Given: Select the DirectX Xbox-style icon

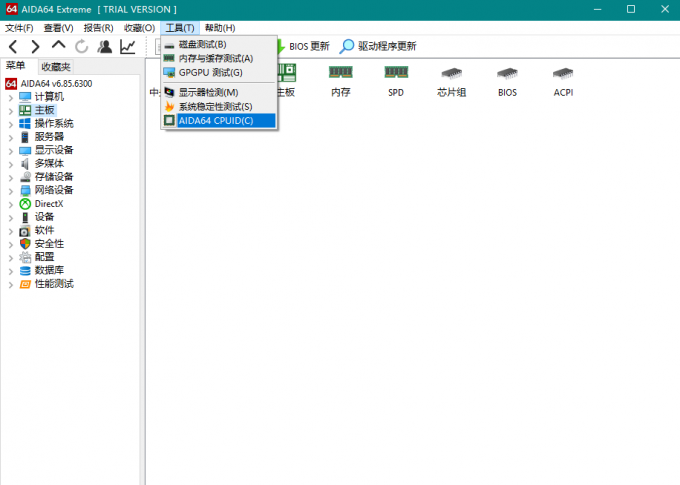Looking at the screenshot, I should 25,204.
